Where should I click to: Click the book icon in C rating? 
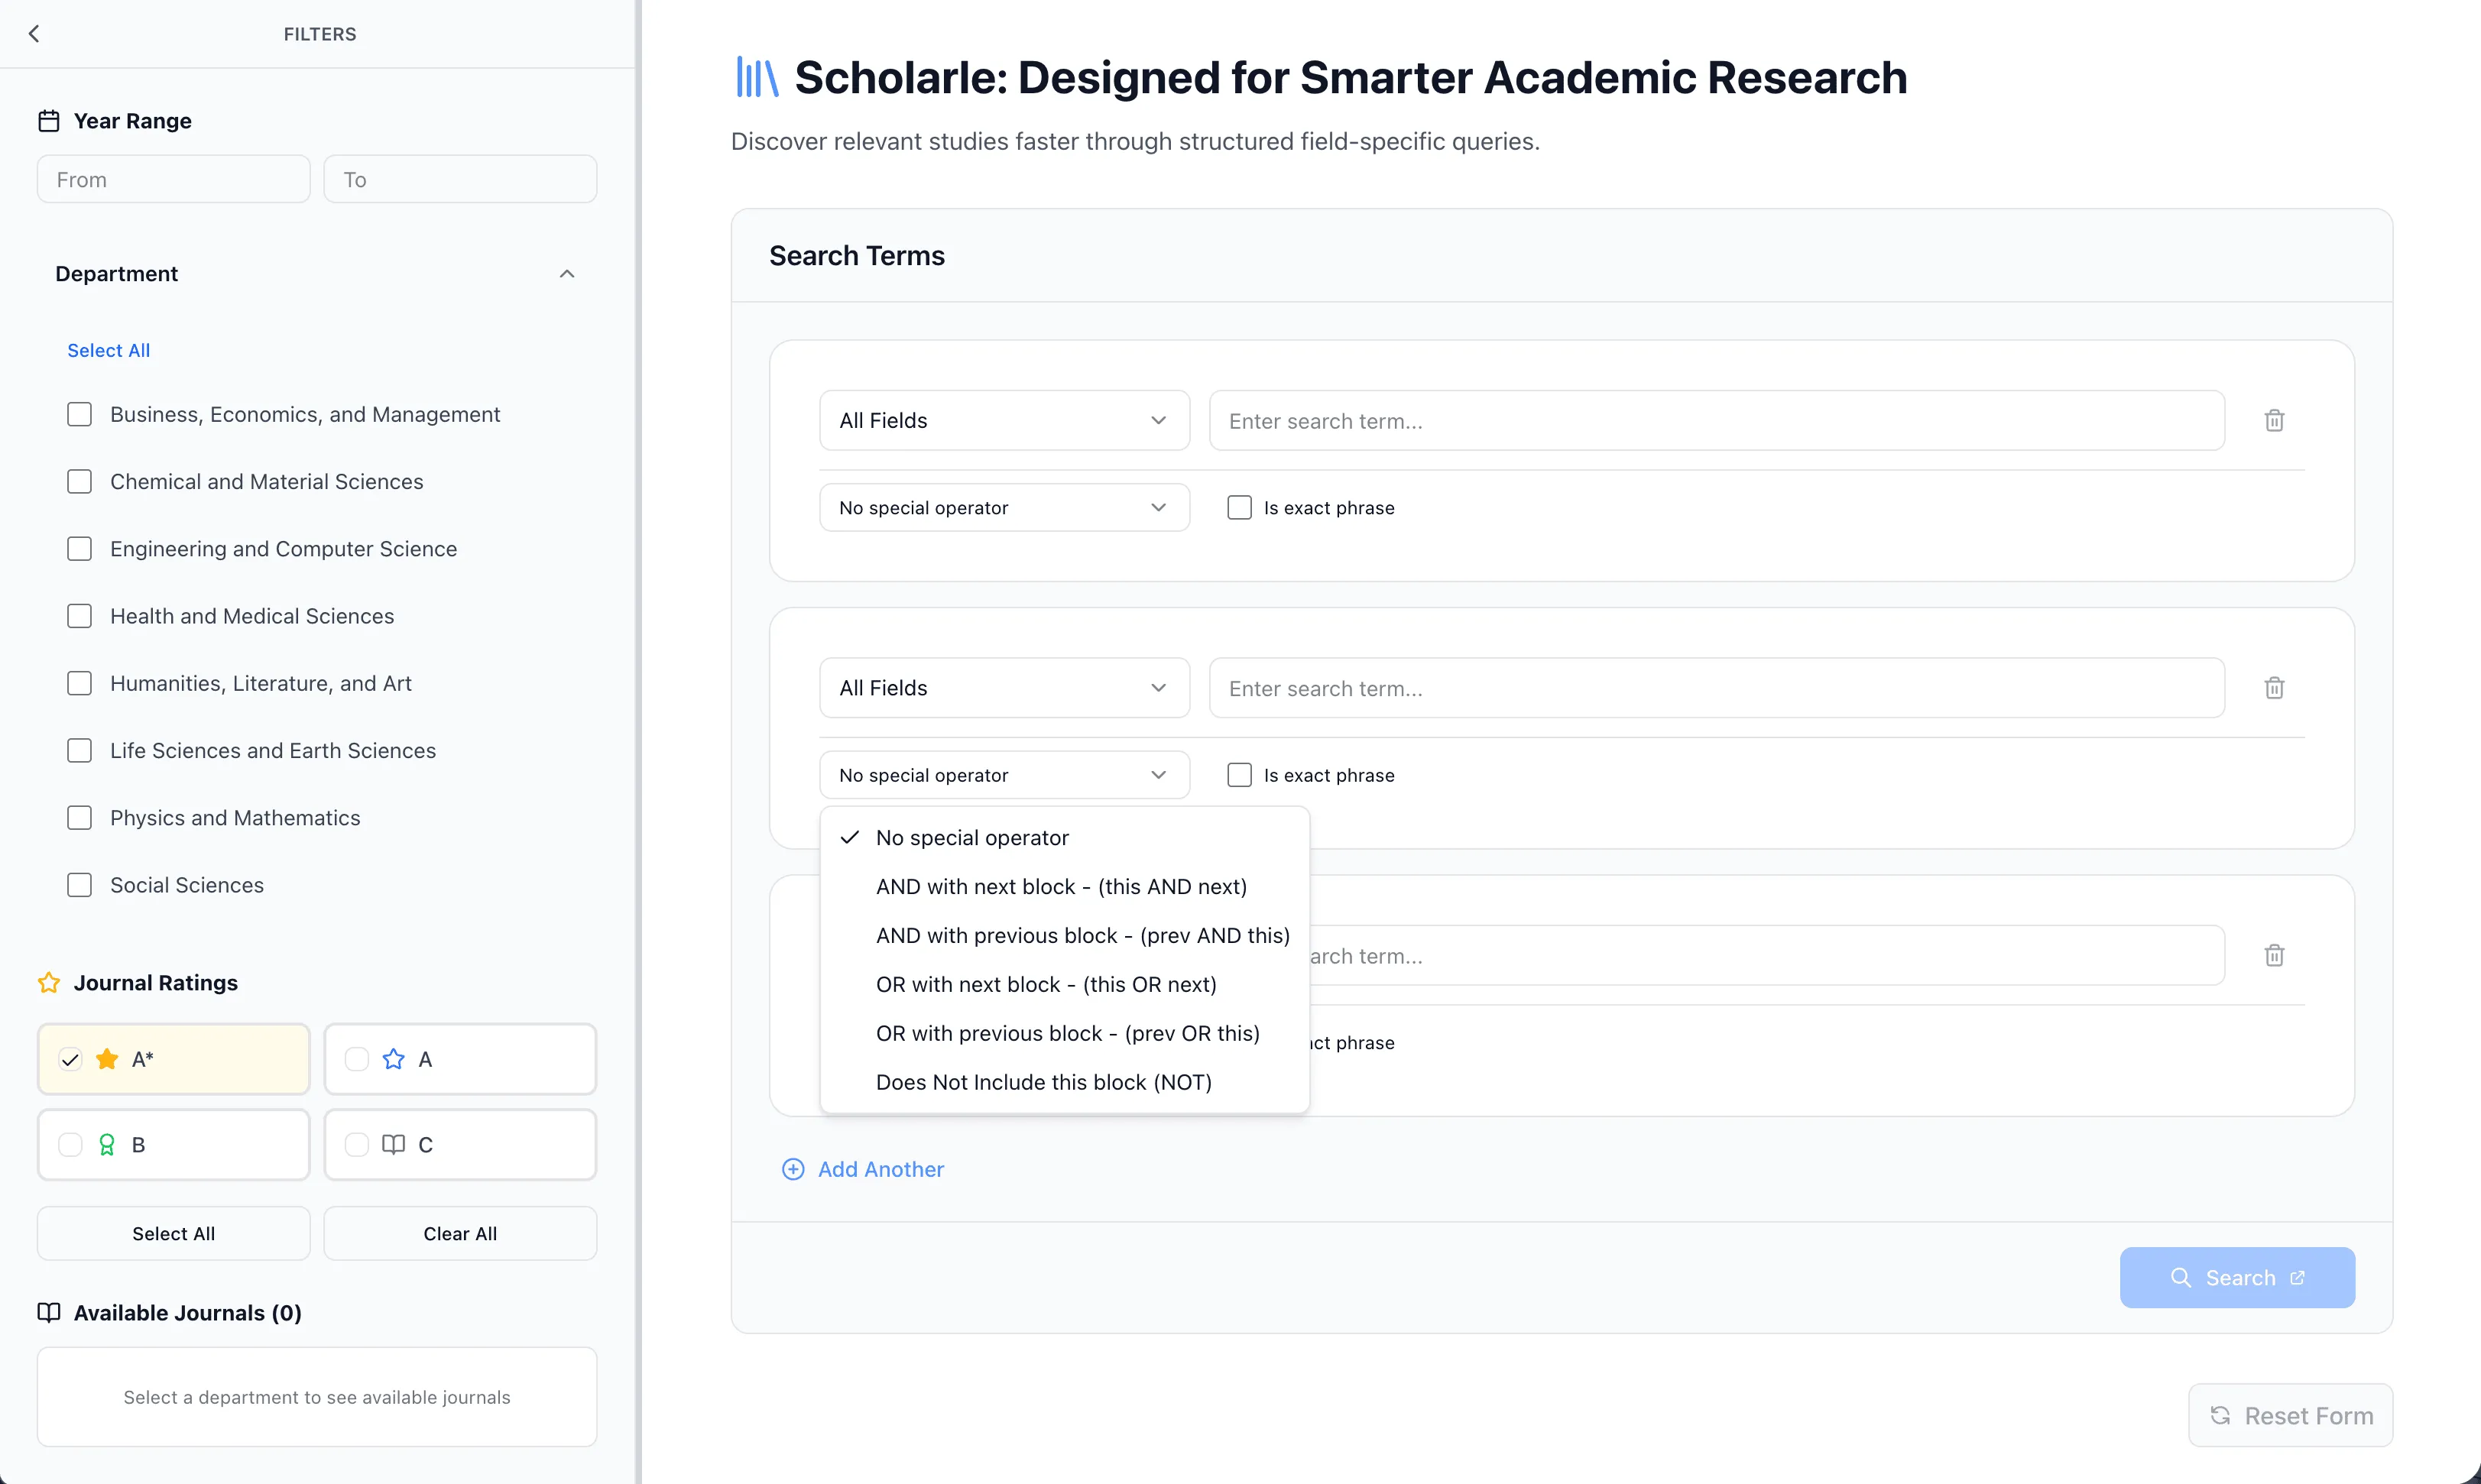pos(393,1145)
